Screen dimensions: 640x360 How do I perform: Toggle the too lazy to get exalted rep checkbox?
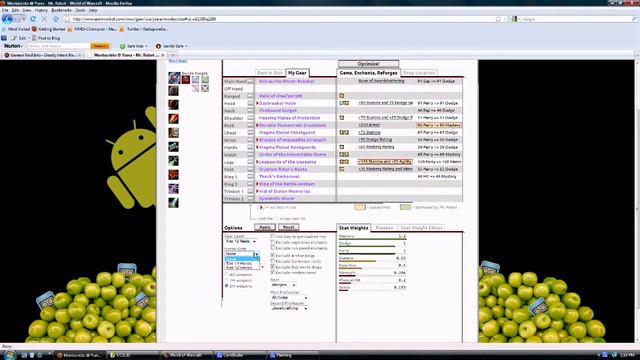click(273, 236)
